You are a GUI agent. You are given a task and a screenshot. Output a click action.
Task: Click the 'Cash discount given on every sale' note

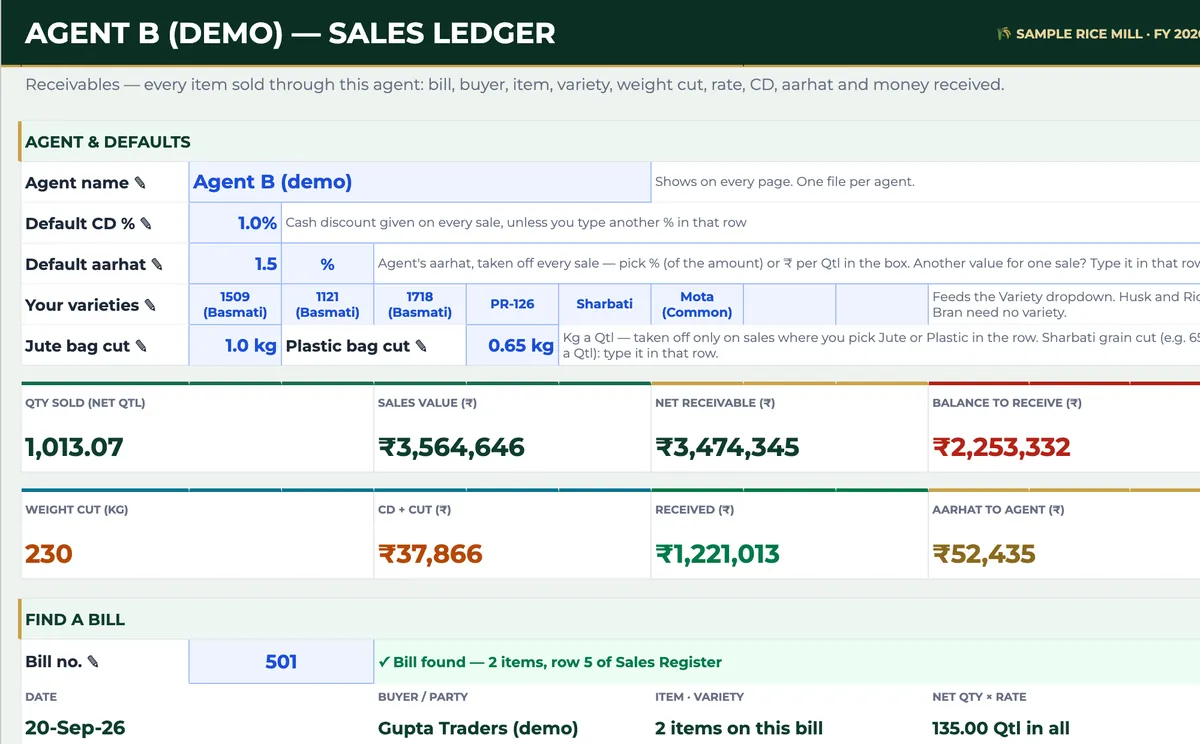coord(516,223)
